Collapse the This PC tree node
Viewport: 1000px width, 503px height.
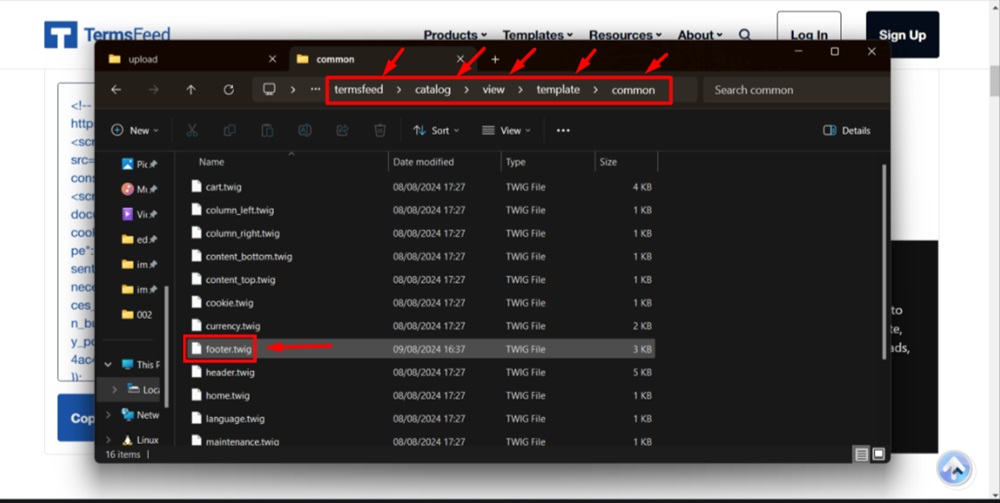(108, 365)
